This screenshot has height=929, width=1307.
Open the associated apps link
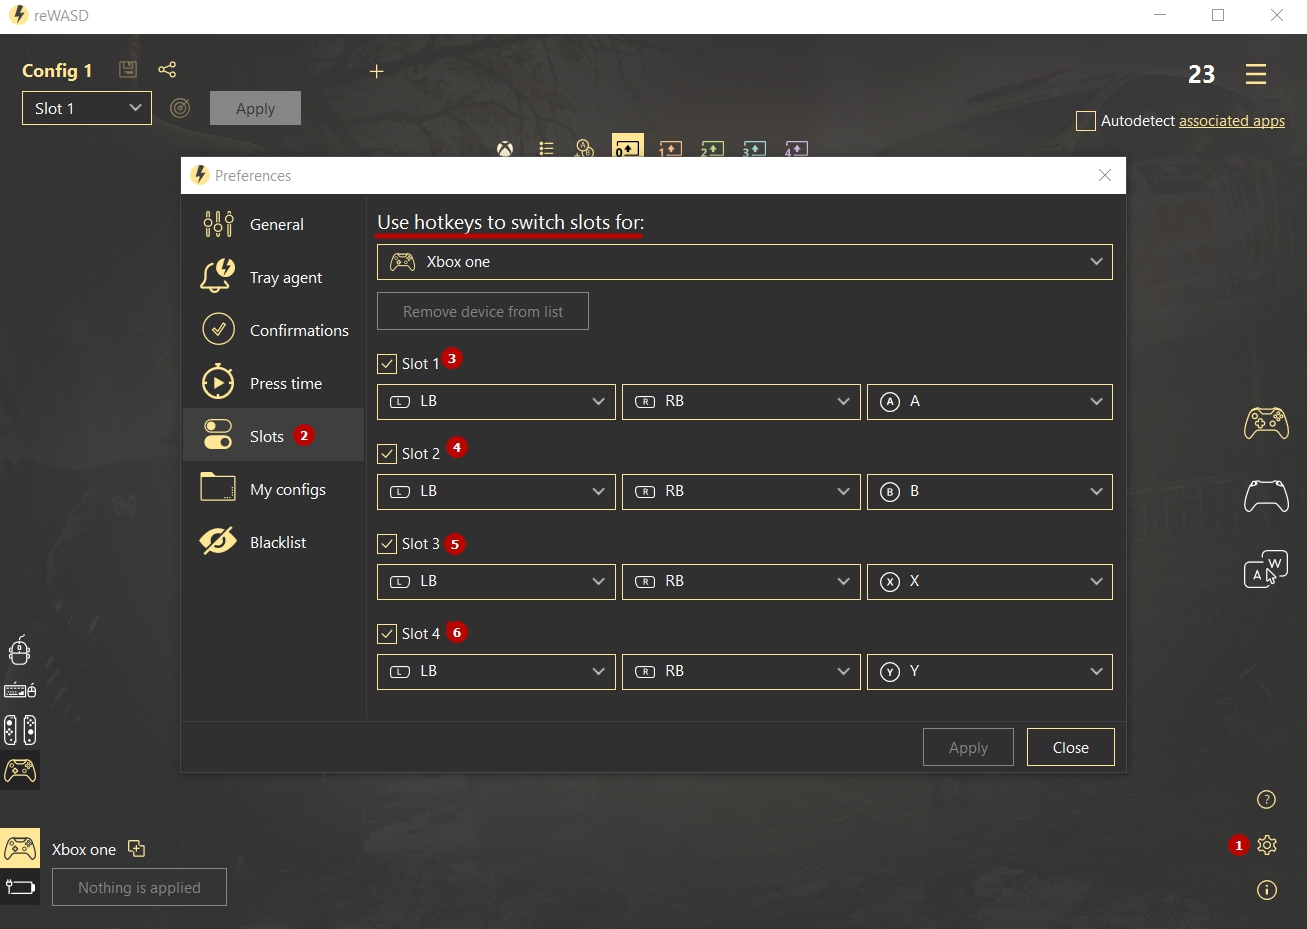[1231, 121]
